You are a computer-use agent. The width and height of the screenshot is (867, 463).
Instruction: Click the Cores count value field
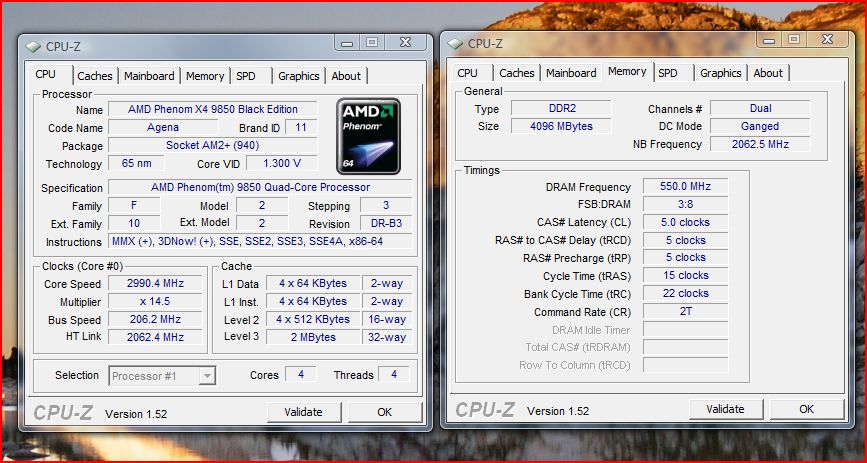click(x=301, y=374)
